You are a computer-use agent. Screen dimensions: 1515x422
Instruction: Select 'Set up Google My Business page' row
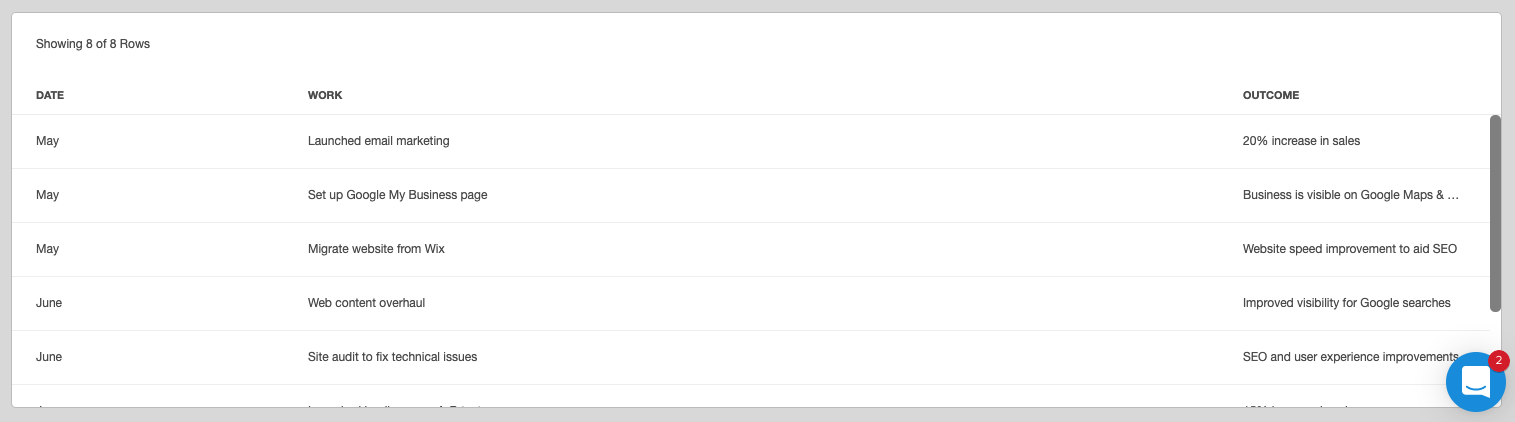(751, 195)
